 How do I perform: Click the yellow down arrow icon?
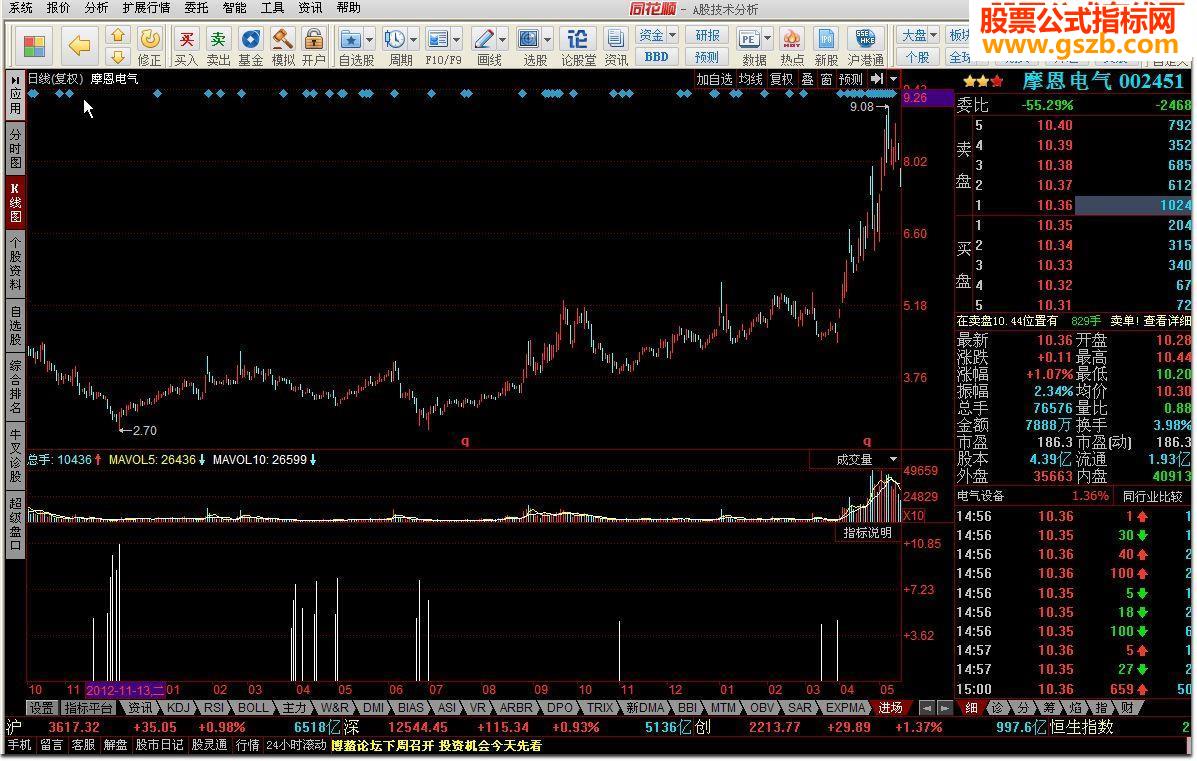pyautogui.click(x=117, y=56)
